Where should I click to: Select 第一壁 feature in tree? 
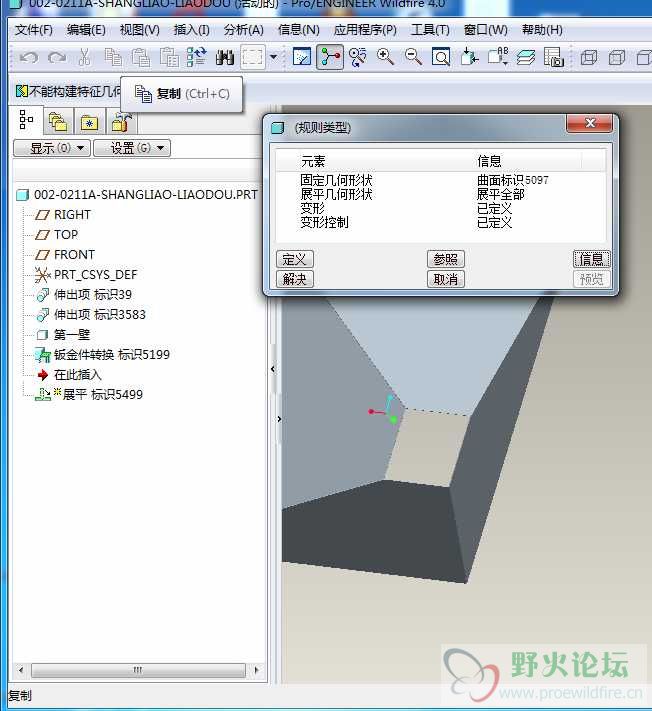63,335
